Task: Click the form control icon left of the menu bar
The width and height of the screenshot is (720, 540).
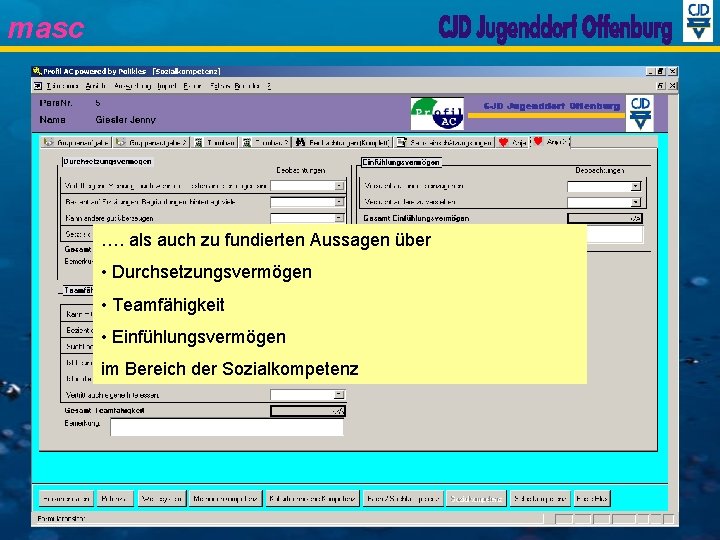Action: [38, 86]
